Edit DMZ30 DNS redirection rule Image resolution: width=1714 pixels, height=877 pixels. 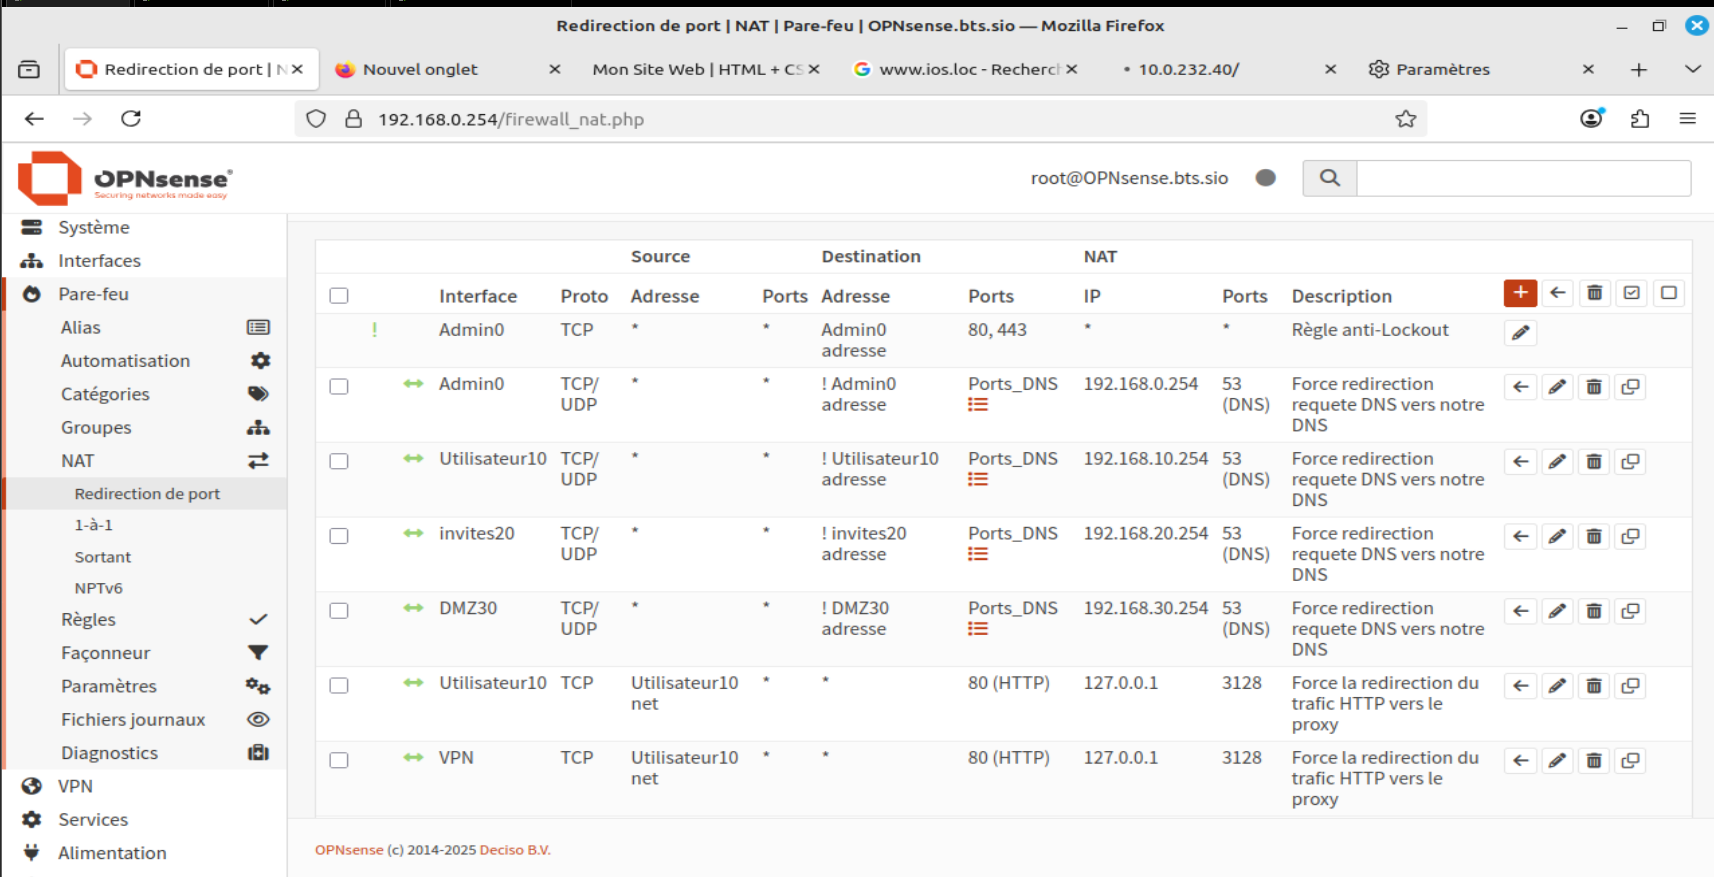(1557, 611)
